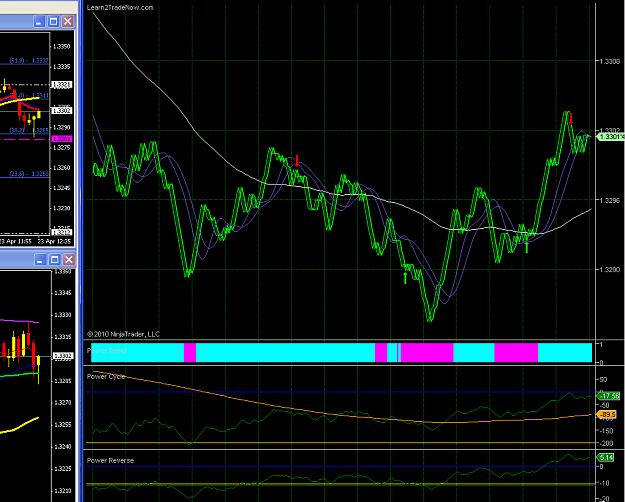Select the Power Reverse indicator label

point(110,461)
